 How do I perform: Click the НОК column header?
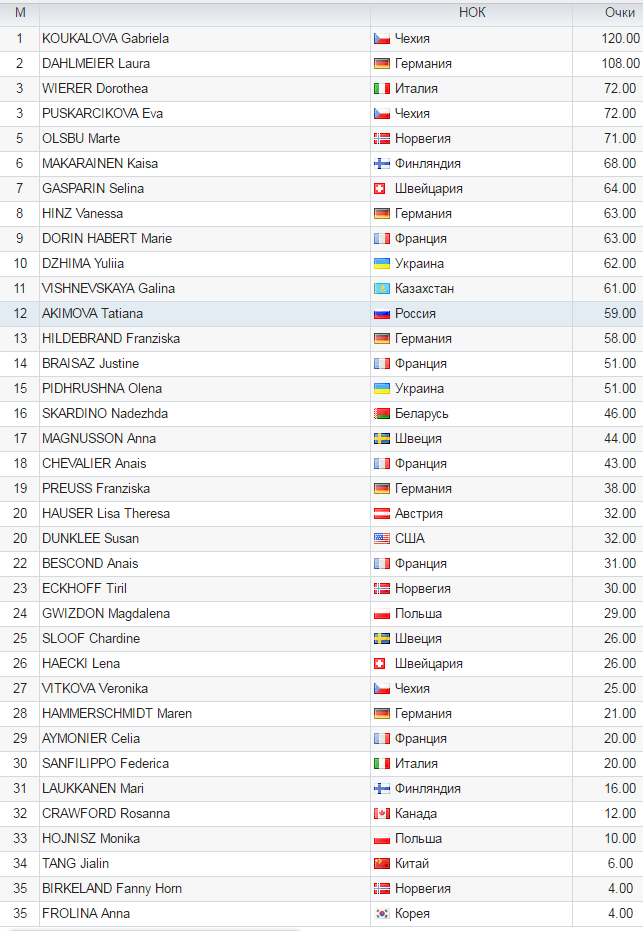point(472,12)
